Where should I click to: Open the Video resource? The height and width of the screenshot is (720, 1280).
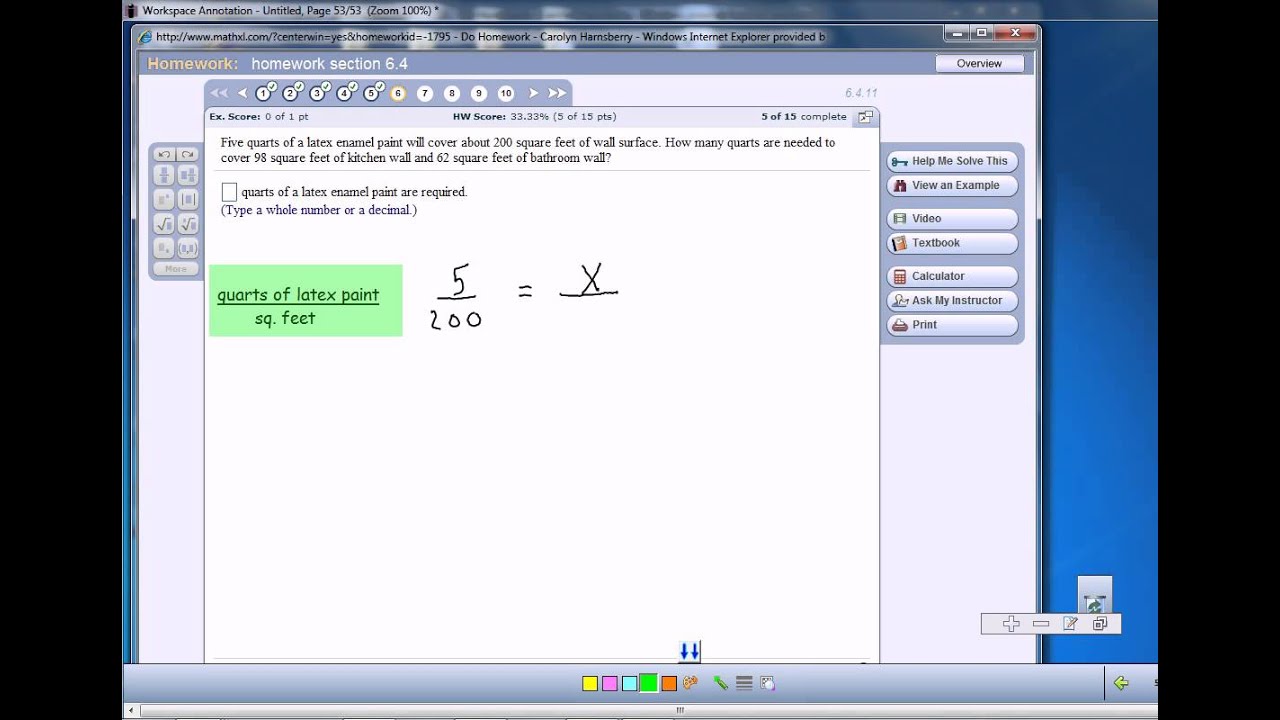[952, 218]
